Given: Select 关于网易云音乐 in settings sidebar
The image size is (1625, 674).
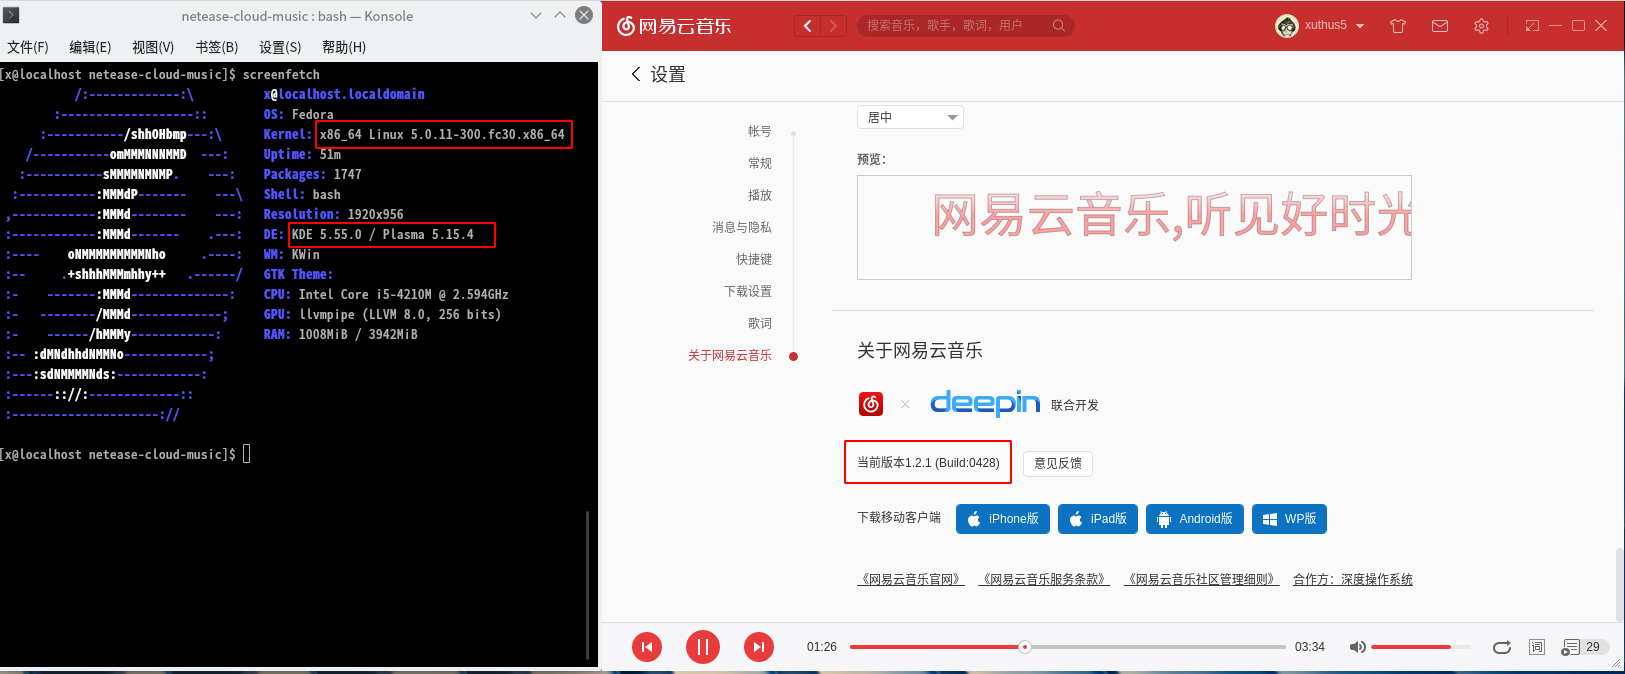Looking at the screenshot, I should pyautogui.click(x=730, y=355).
